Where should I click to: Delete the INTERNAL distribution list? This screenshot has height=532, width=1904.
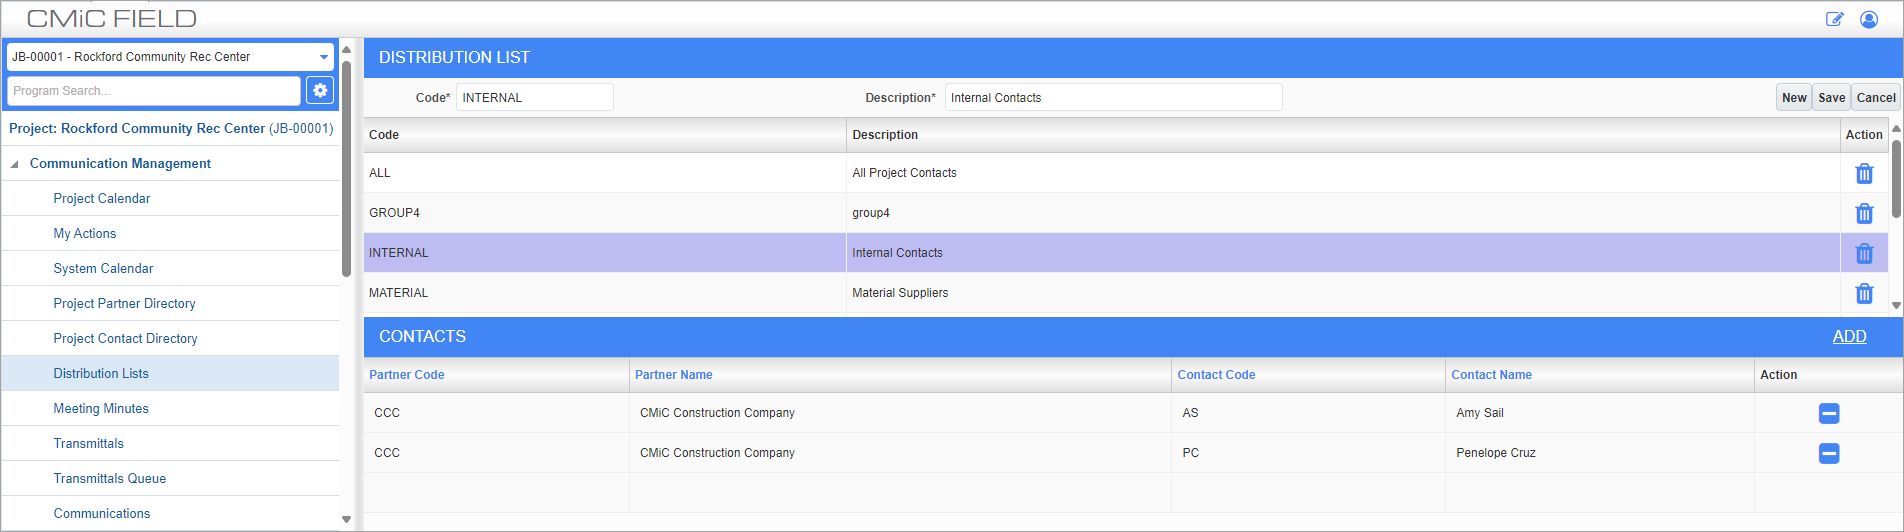(x=1864, y=253)
